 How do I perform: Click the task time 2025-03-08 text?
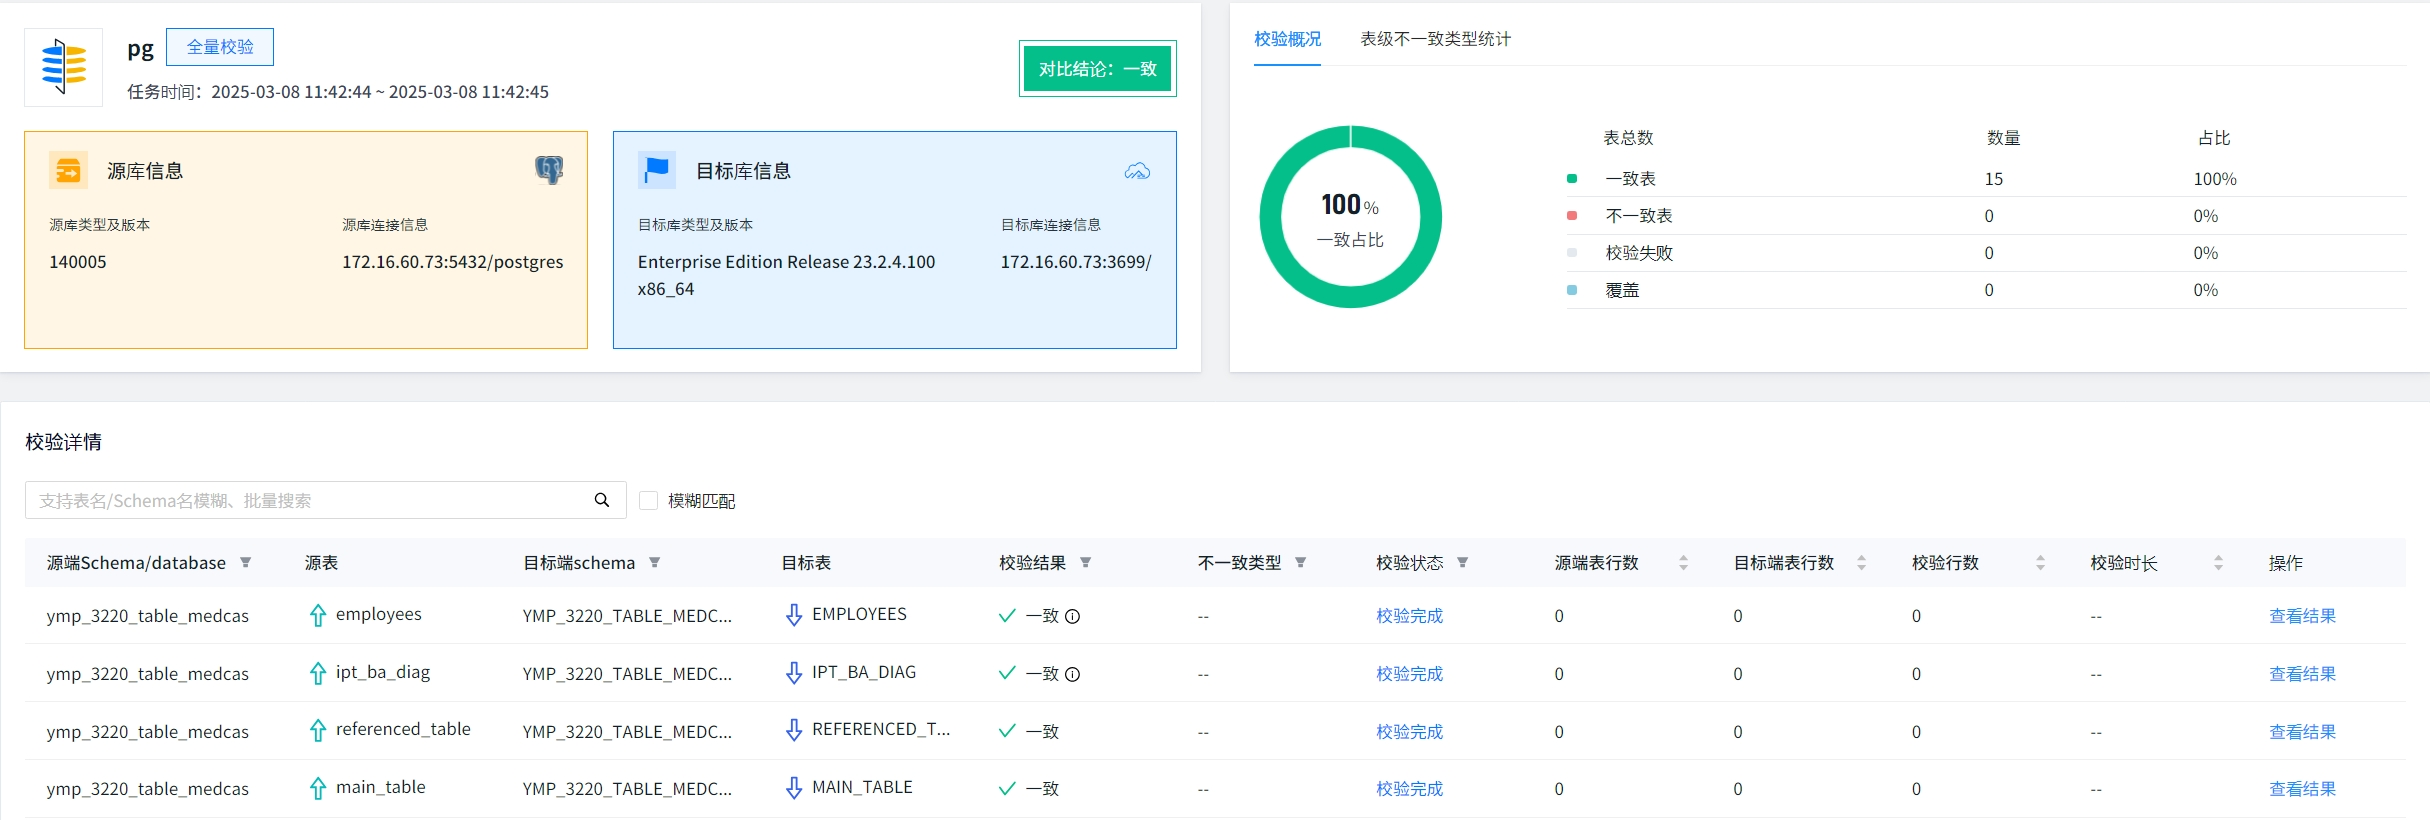pyautogui.click(x=380, y=92)
